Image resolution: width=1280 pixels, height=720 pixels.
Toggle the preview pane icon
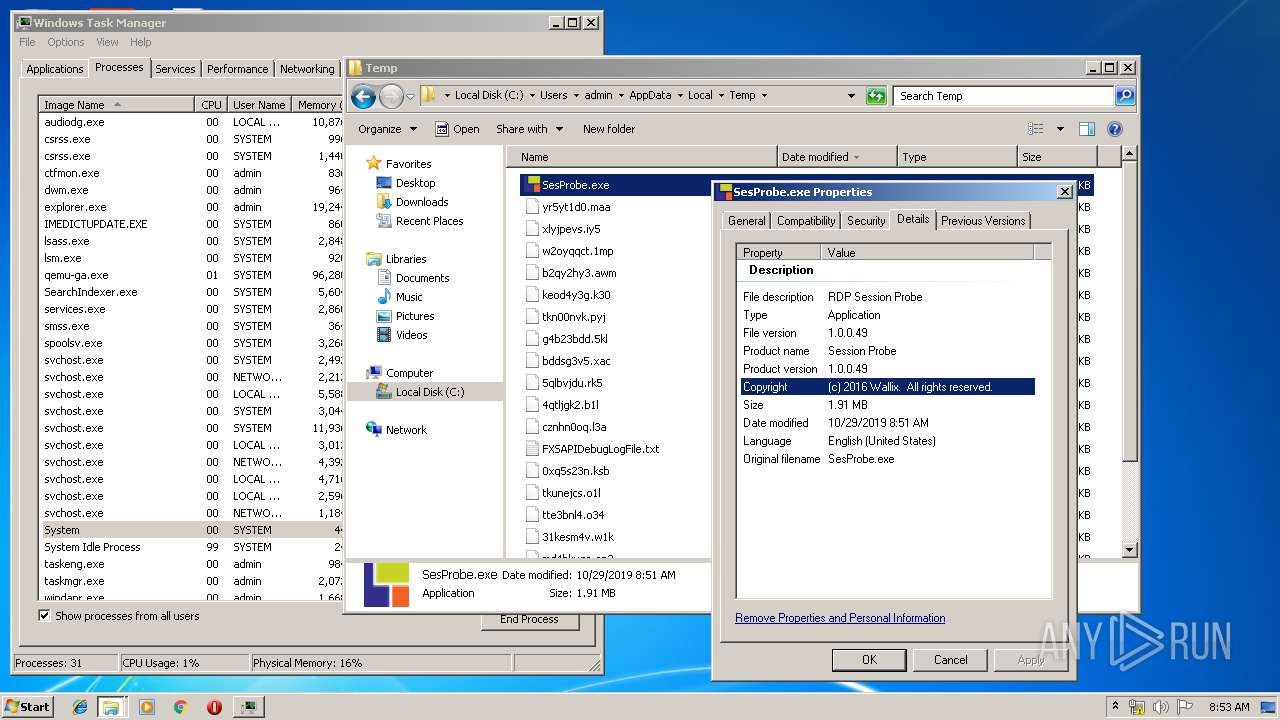[1087, 129]
